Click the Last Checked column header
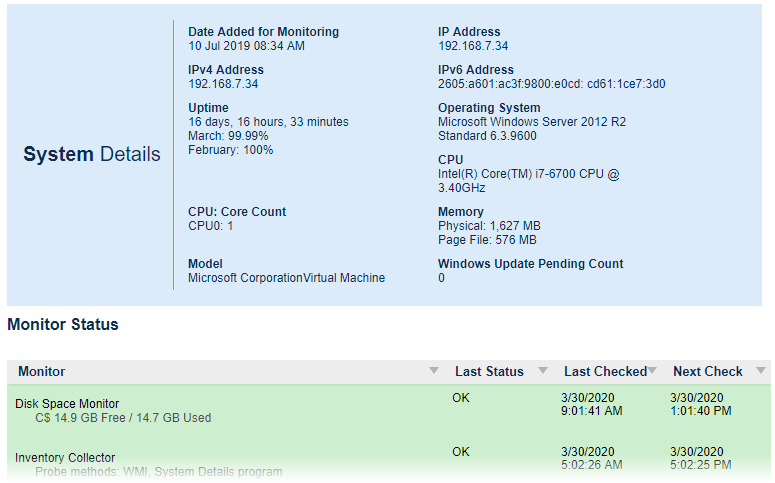This screenshot has height=483, width=775. [x=604, y=372]
